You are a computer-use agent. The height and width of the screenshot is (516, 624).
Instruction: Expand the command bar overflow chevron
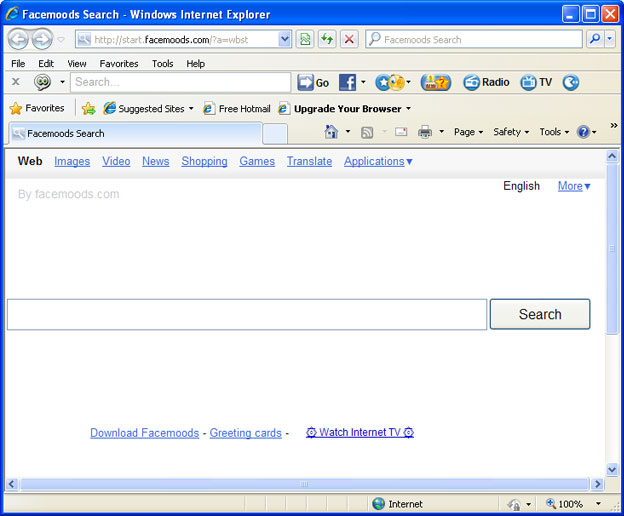coord(614,126)
